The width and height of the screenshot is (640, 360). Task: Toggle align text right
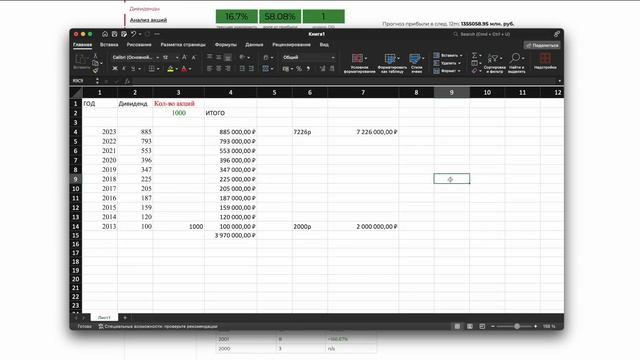click(228, 69)
